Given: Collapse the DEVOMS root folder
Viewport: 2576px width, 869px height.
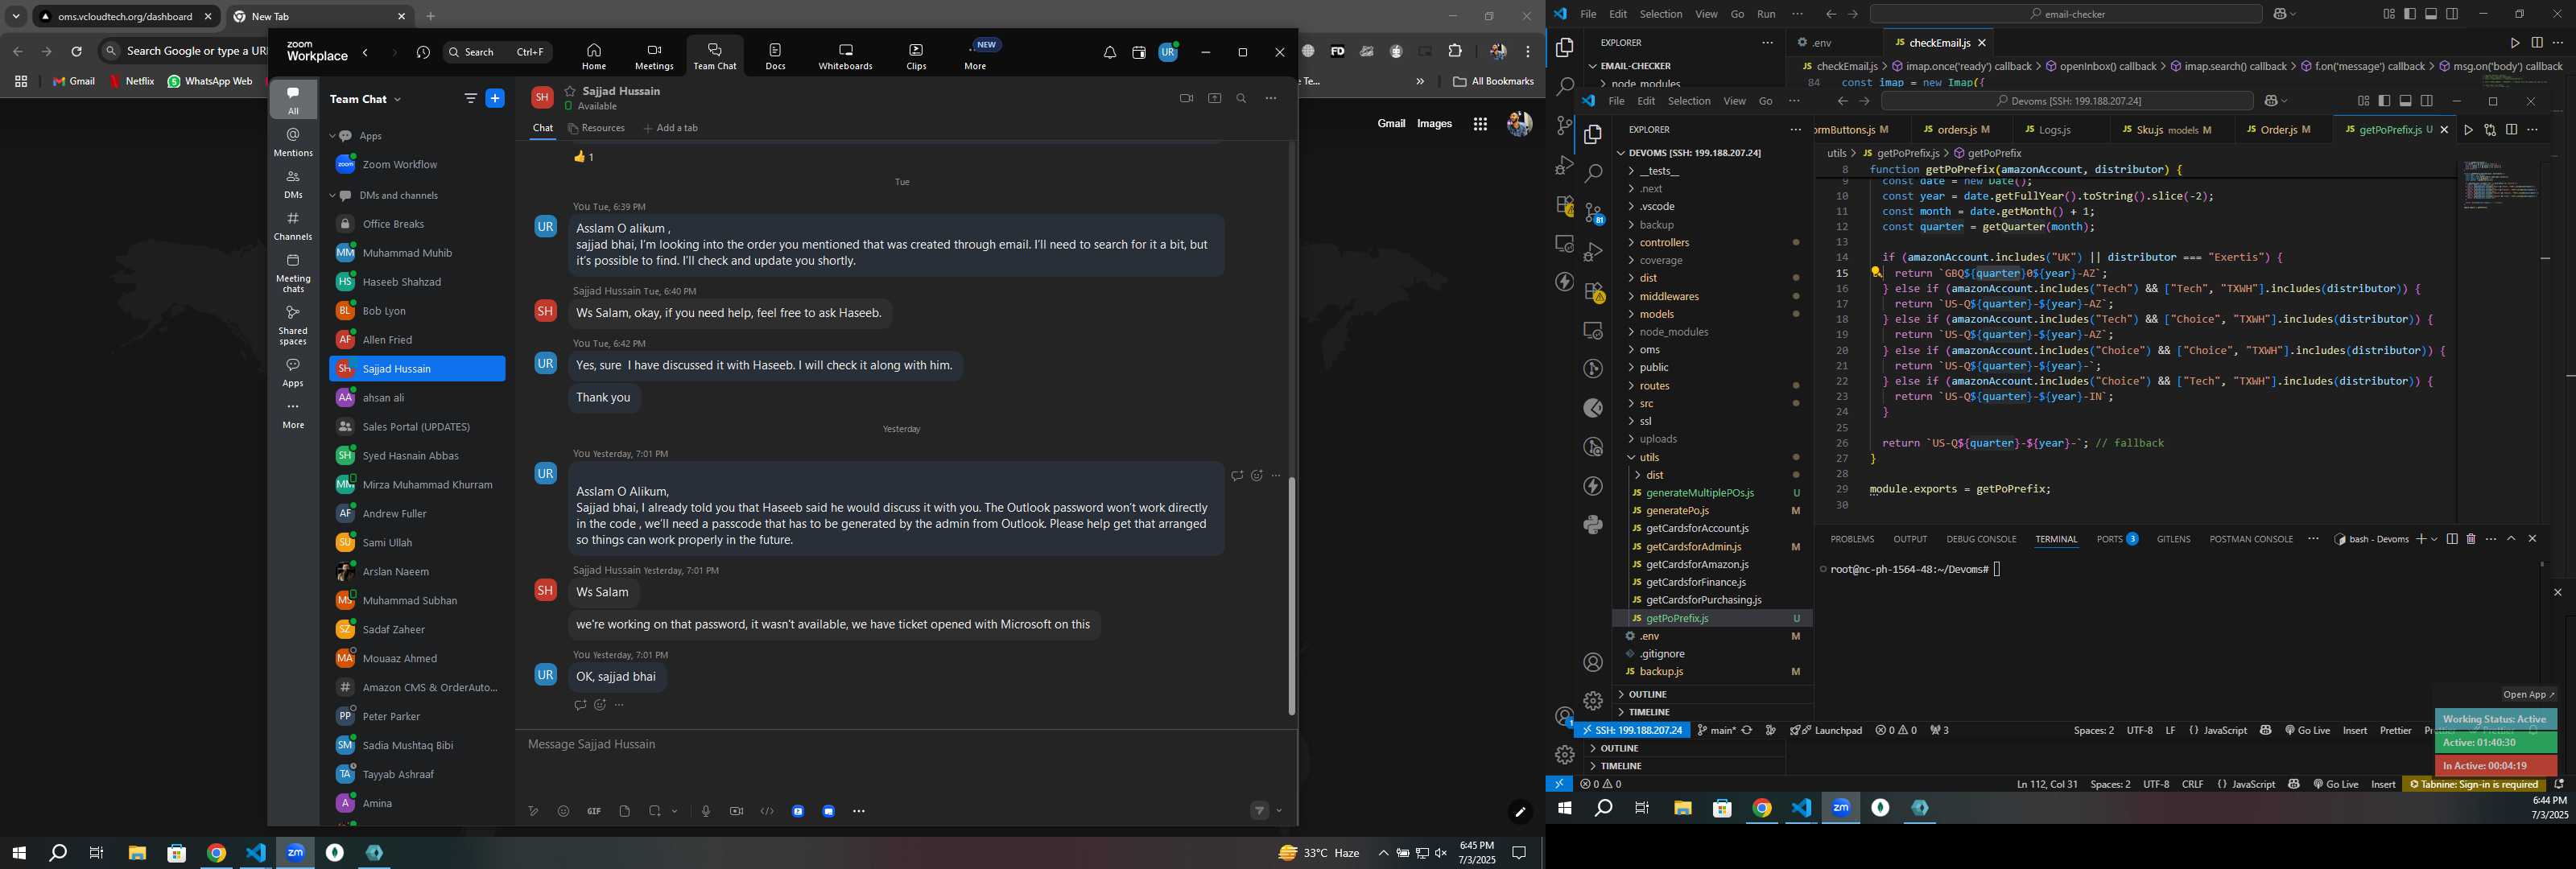Looking at the screenshot, I should point(1694,153).
